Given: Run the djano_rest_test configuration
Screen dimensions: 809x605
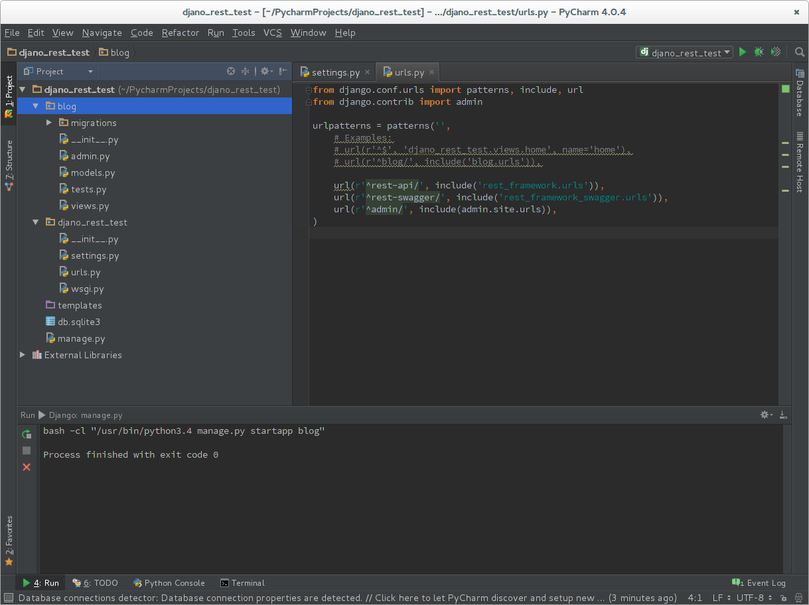Looking at the screenshot, I should click(x=742, y=52).
